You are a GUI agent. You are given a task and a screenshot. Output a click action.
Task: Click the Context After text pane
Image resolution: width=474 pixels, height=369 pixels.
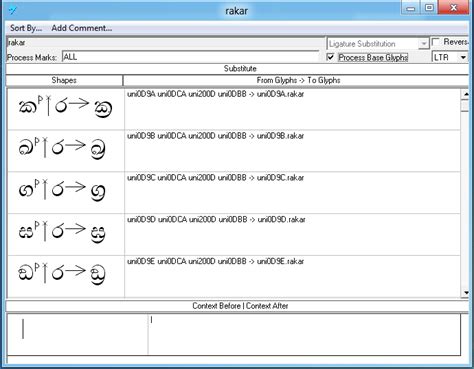pos(304,334)
